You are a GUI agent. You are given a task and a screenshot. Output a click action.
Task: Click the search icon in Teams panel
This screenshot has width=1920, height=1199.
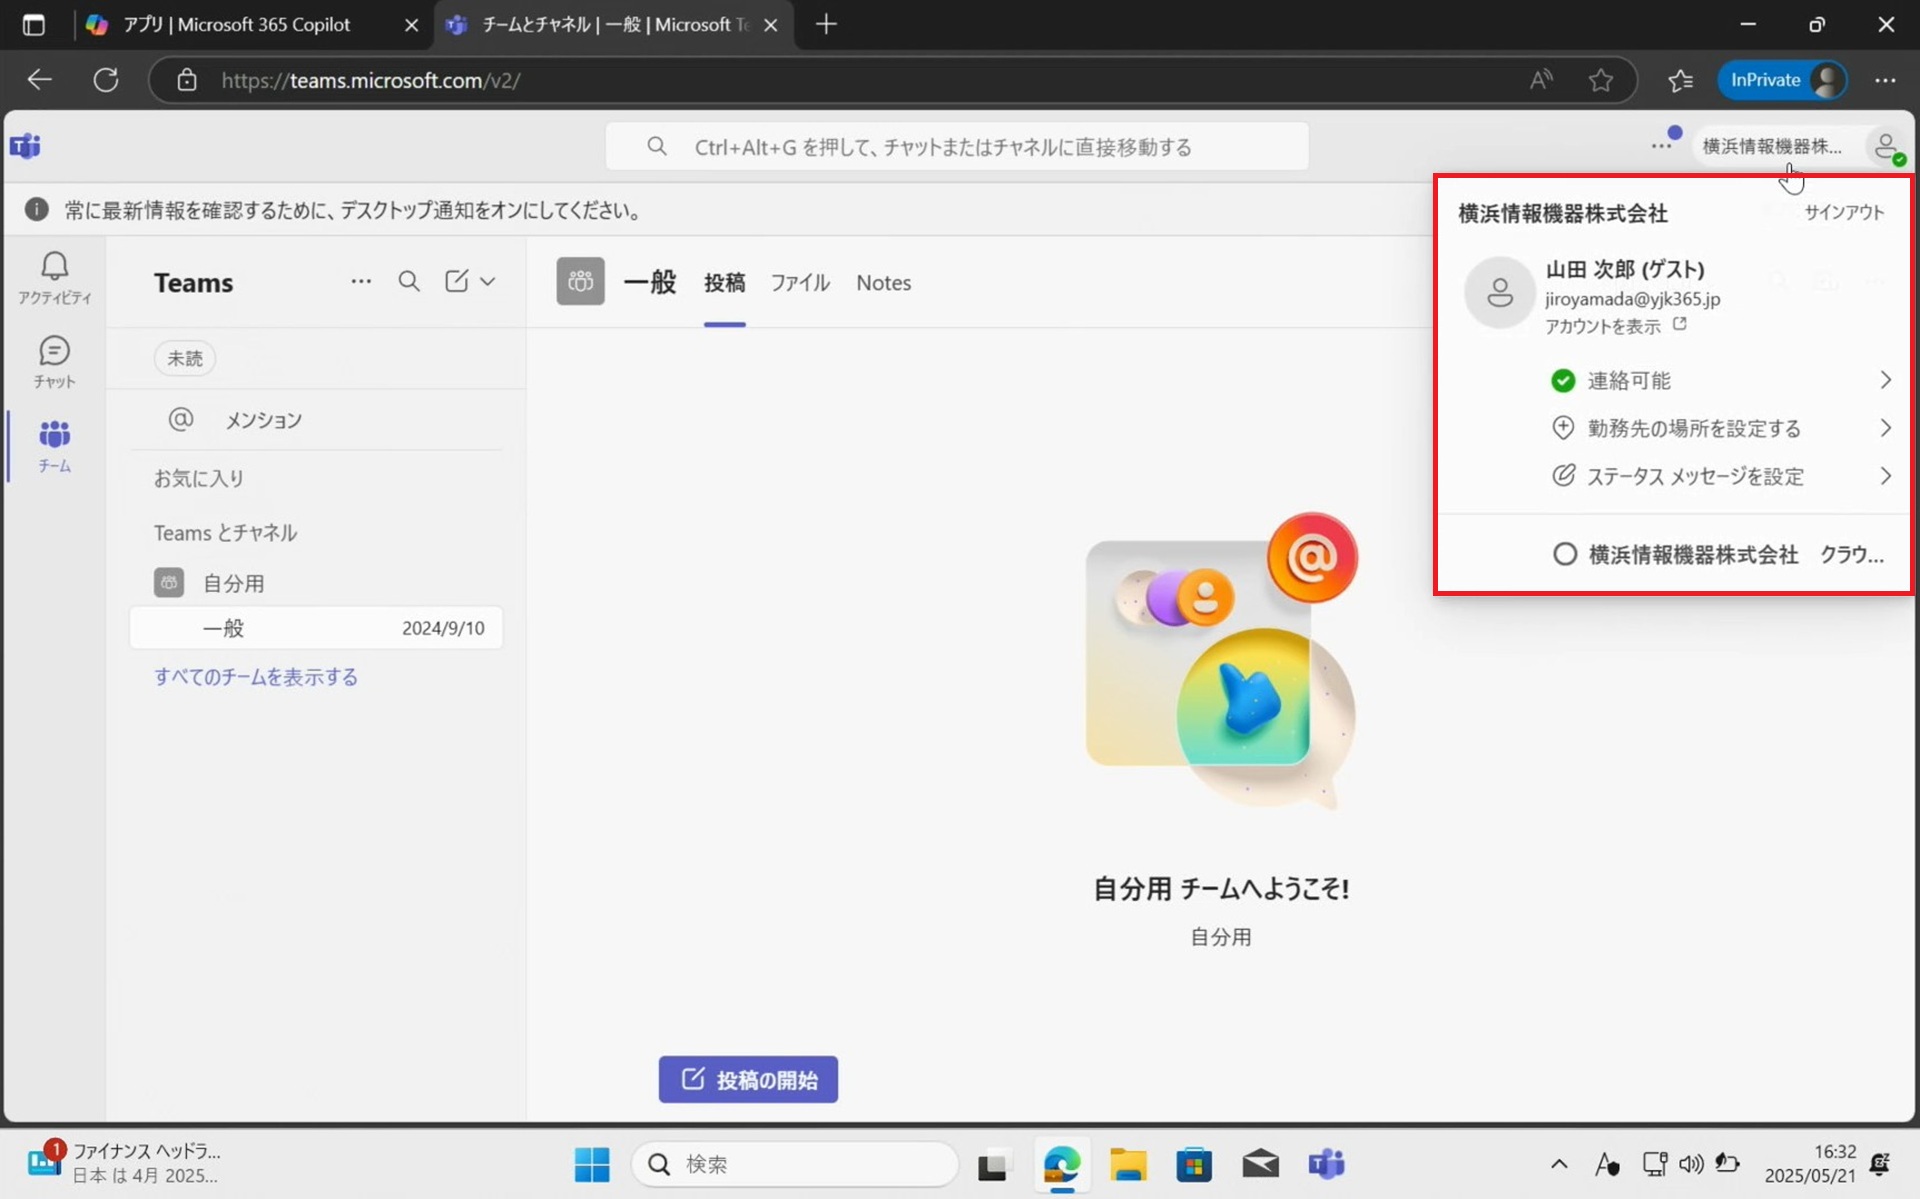tap(409, 282)
